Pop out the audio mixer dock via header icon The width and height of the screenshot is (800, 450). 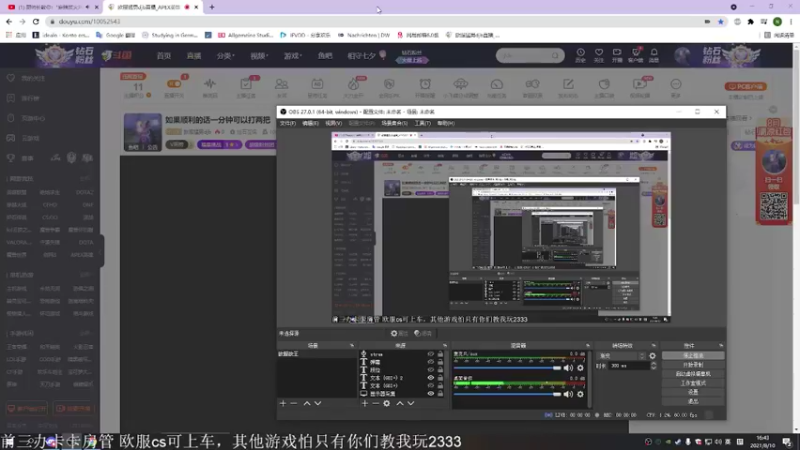pos(588,345)
